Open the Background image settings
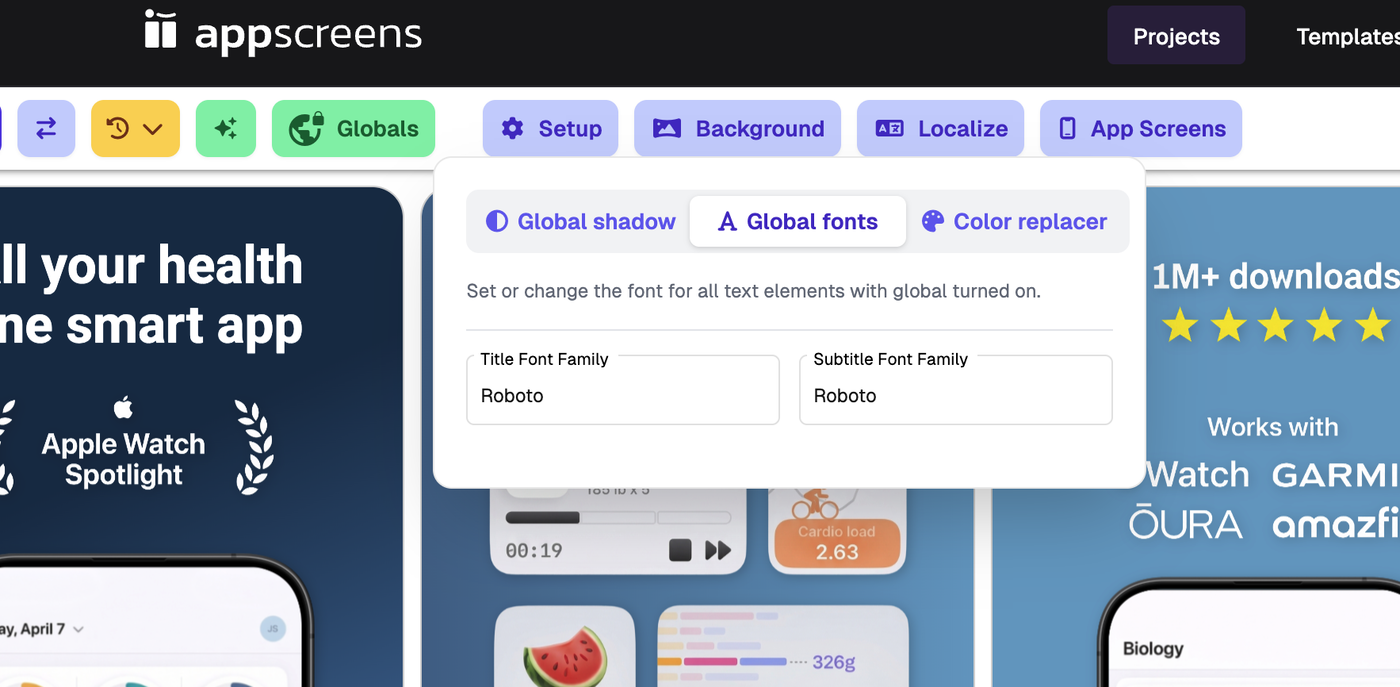The width and height of the screenshot is (1400, 687). point(738,129)
